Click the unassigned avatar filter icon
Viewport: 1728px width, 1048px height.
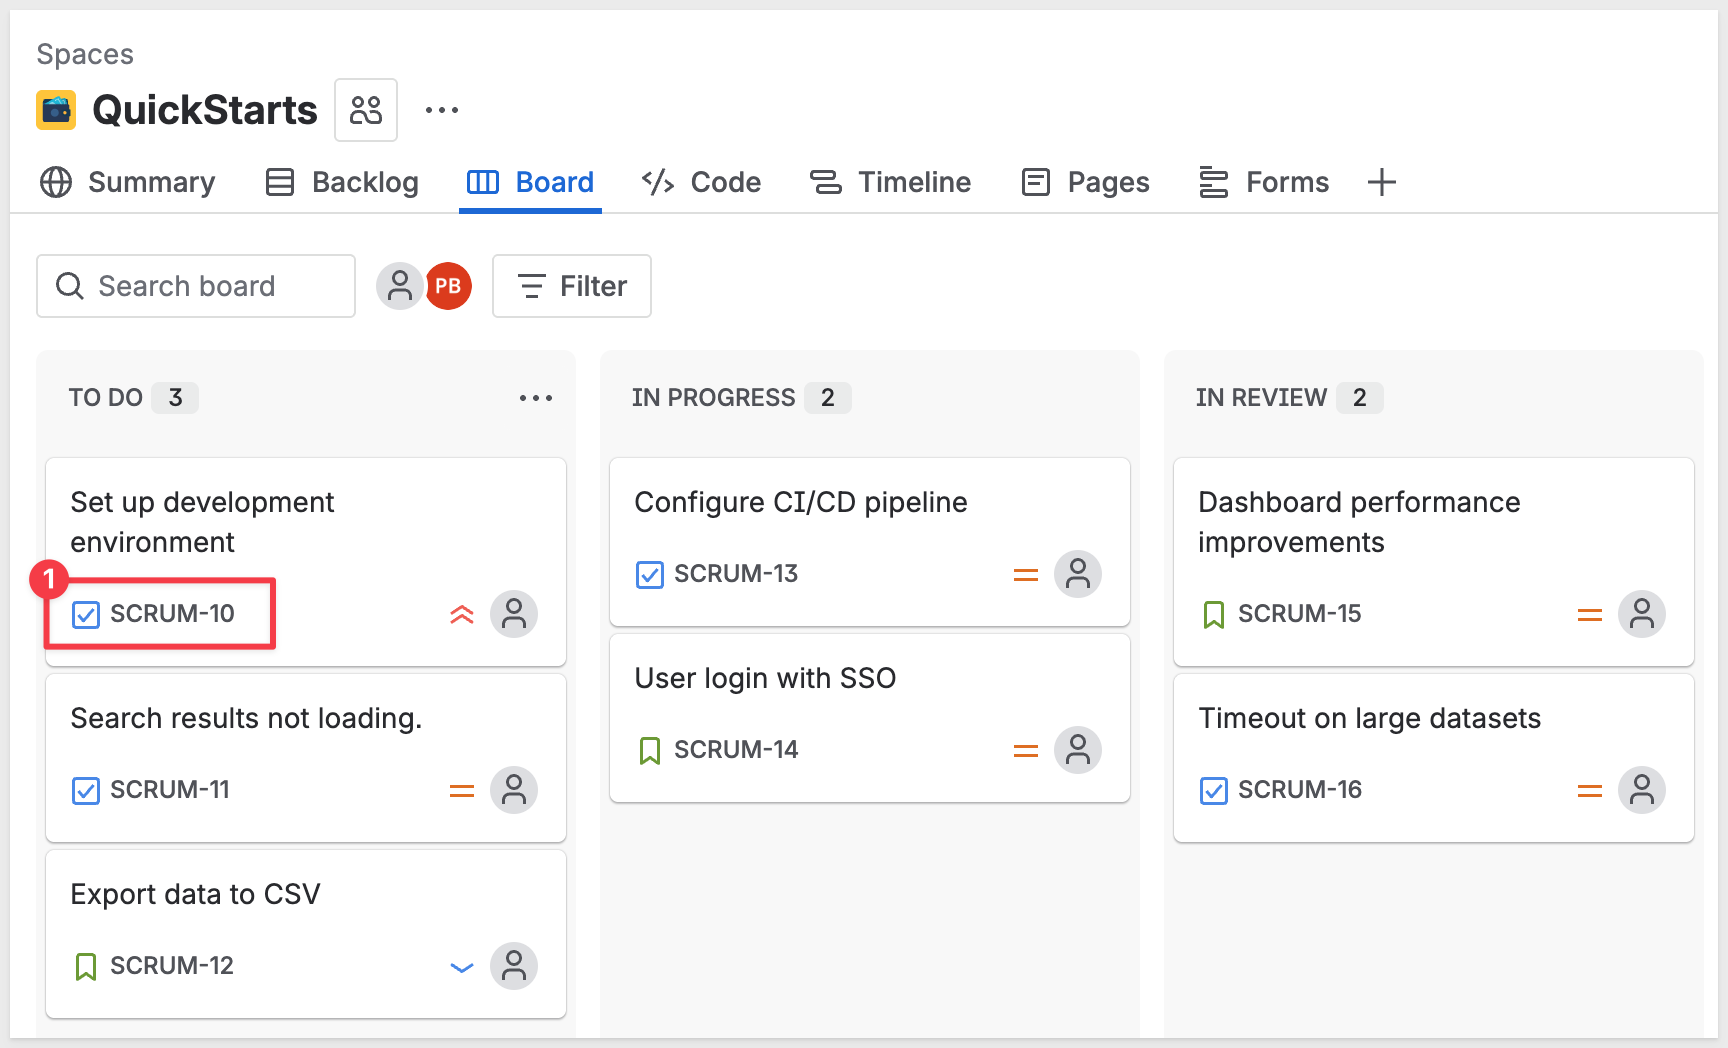[399, 286]
